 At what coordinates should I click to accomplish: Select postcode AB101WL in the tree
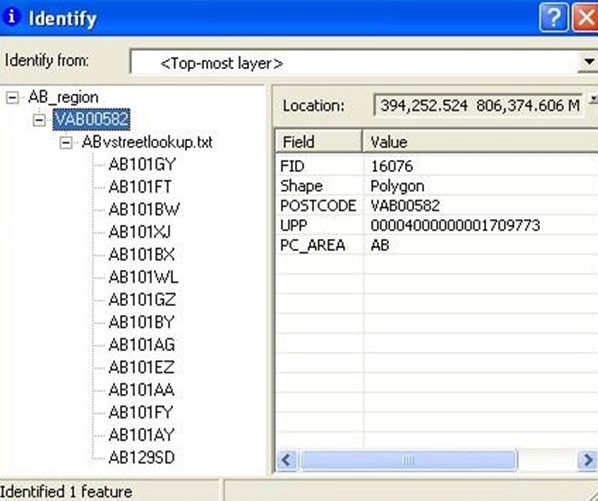tap(143, 277)
